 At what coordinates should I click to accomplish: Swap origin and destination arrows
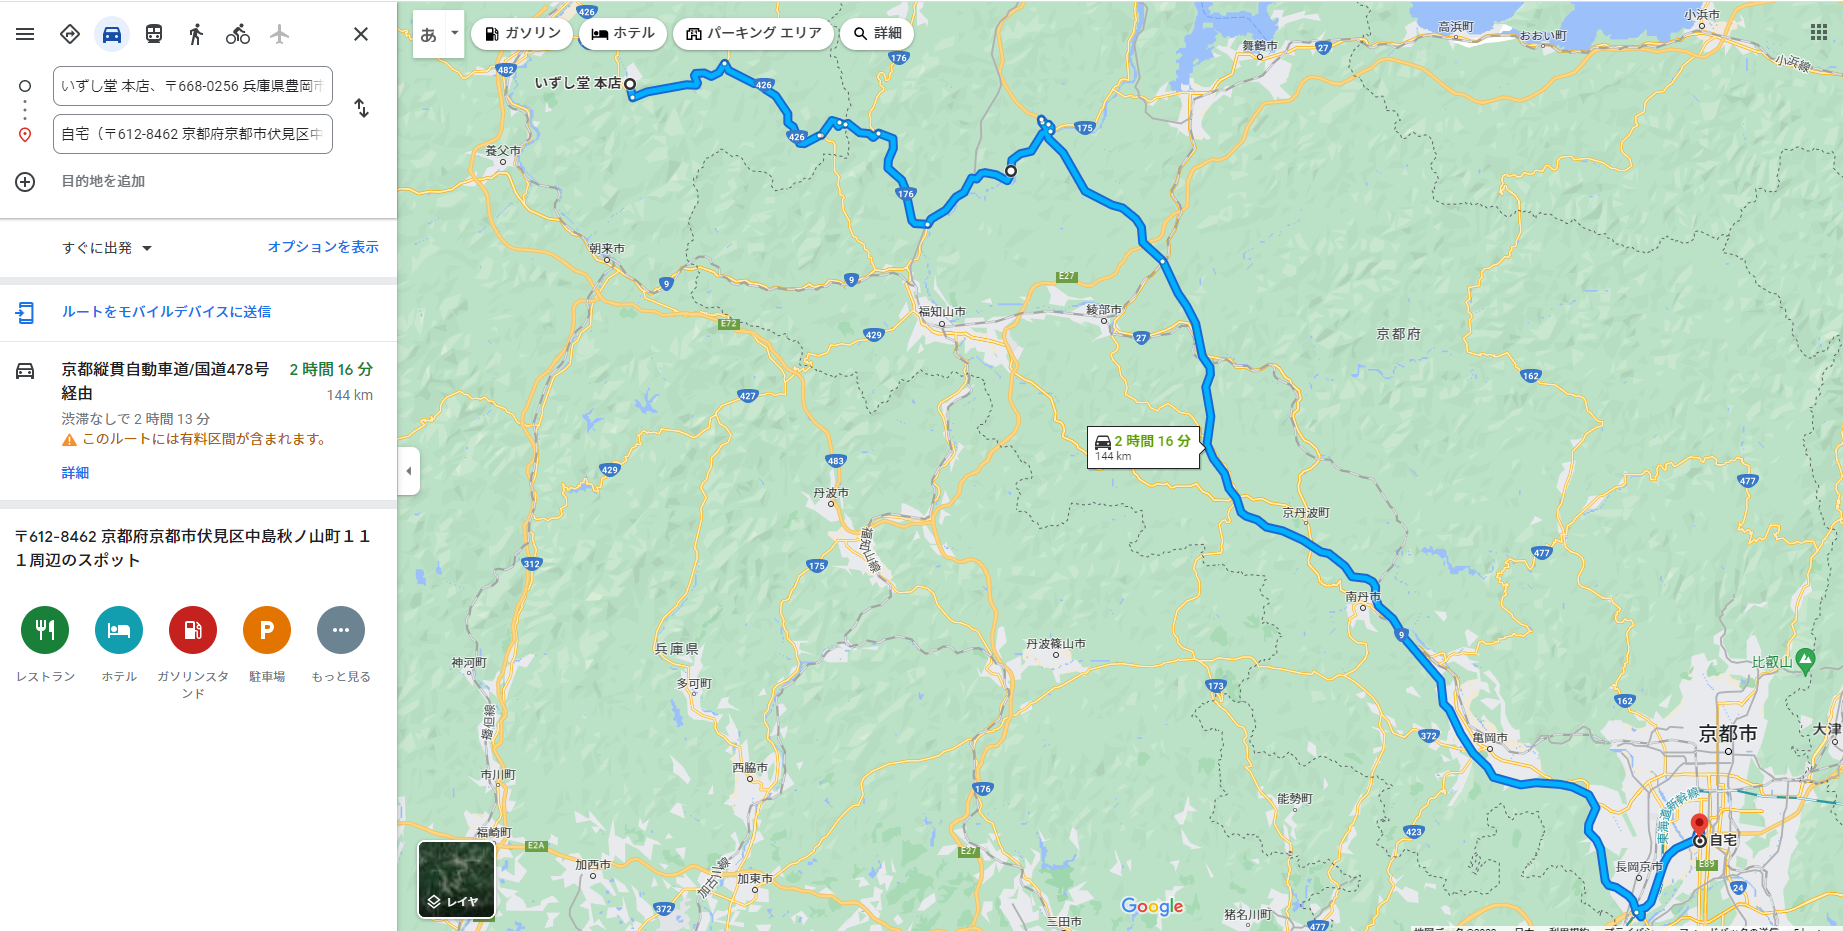(x=362, y=108)
